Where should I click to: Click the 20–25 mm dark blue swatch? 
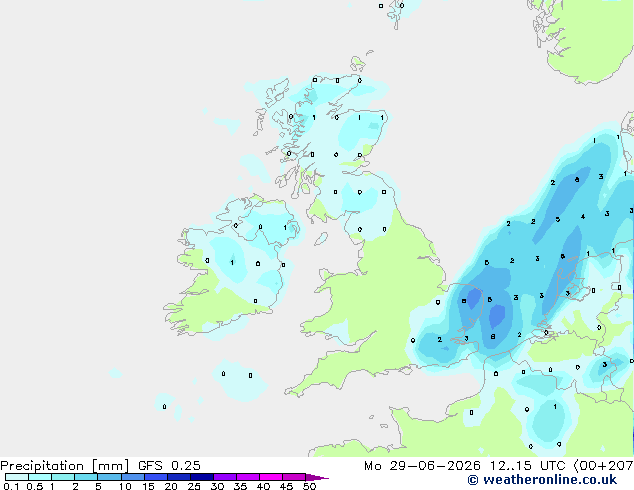click(x=178, y=477)
